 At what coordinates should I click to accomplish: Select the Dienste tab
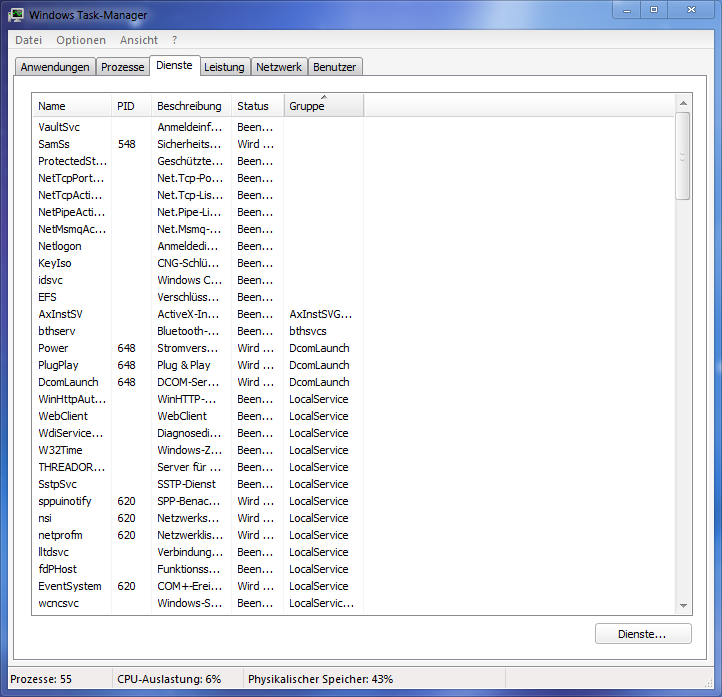pyautogui.click(x=175, y=65)
